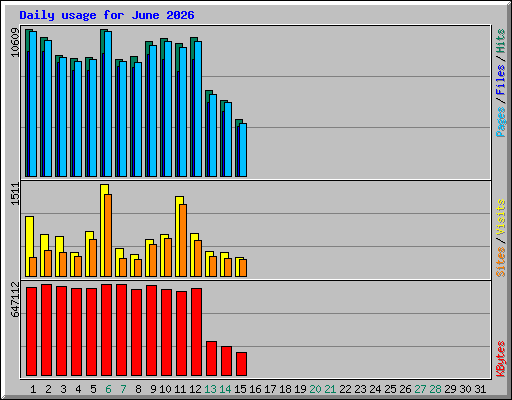
Task: Click the day 8 red KBytes bar
Action: pos(136,332)
